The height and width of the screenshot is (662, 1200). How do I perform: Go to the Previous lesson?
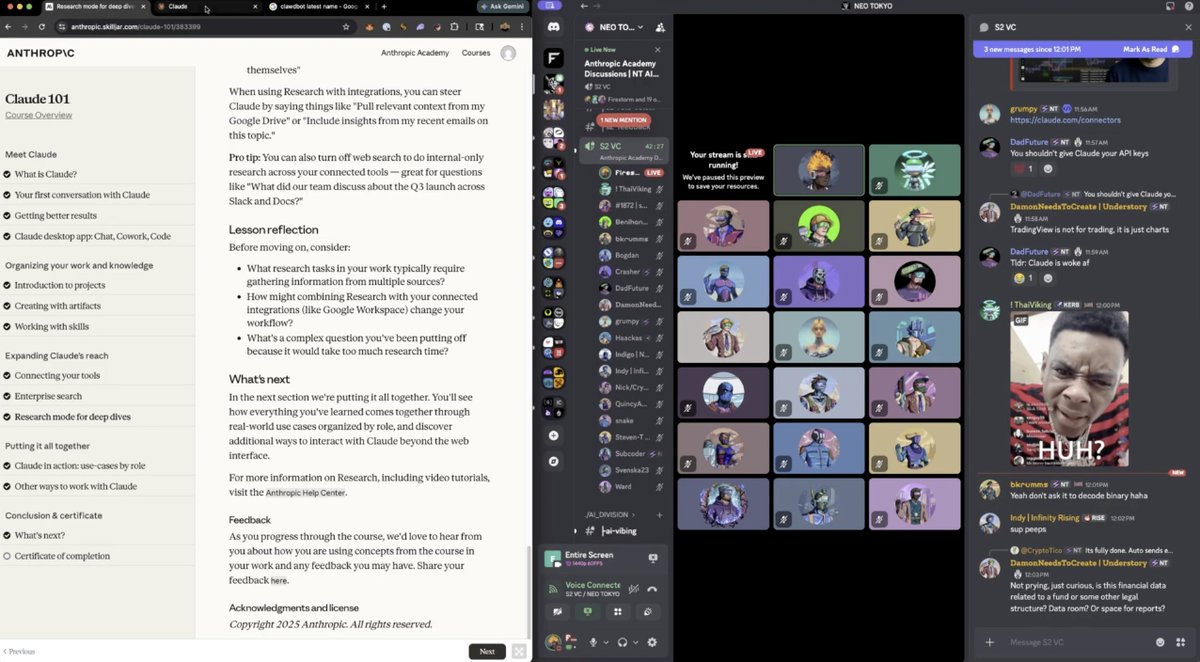tap(19, 651)
